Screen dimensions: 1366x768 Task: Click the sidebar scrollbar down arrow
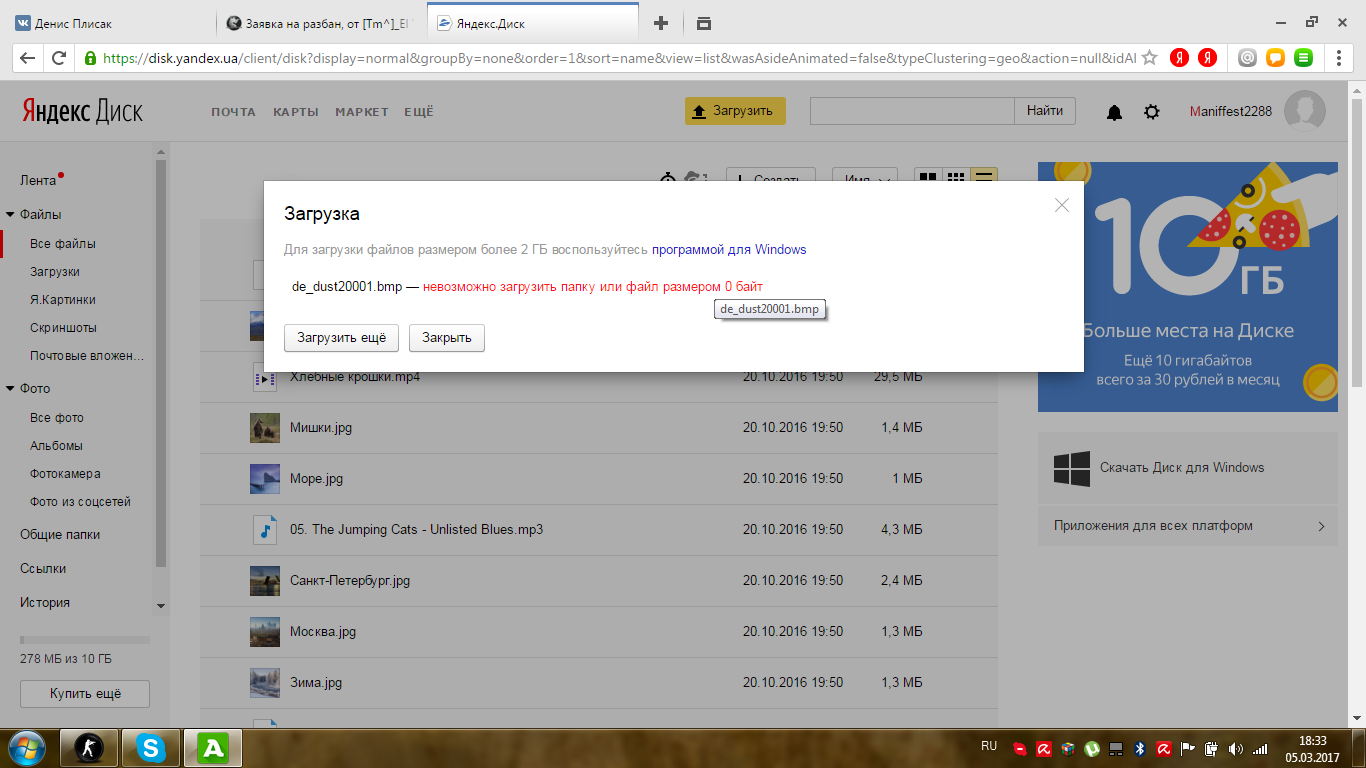tap(161, 606)
